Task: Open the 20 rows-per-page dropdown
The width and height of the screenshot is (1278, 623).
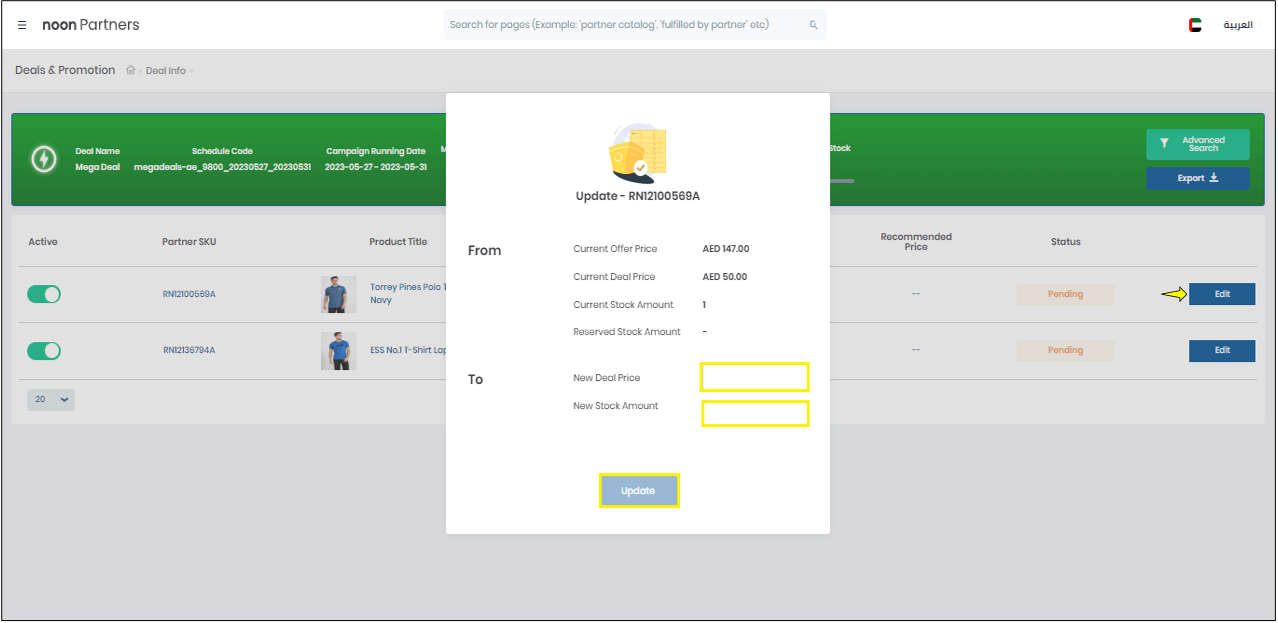Action: pos(51,399)
